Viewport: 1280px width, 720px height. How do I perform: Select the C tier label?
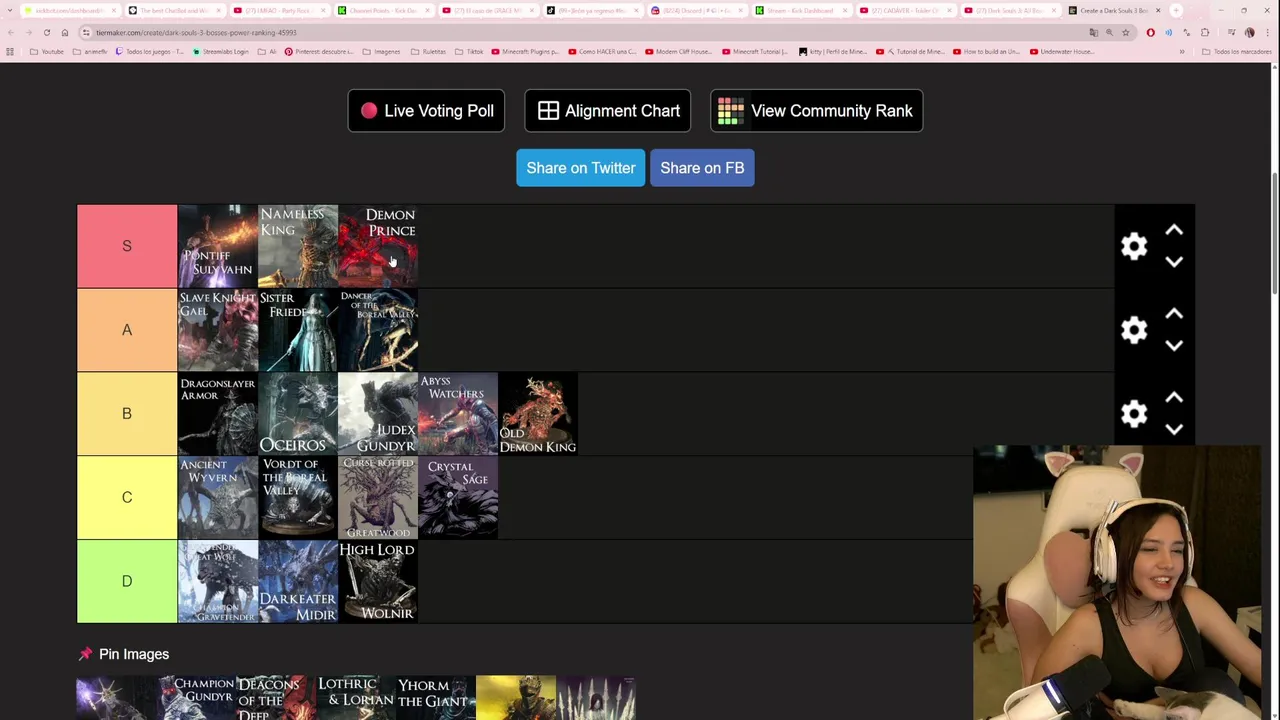[127, 498]
